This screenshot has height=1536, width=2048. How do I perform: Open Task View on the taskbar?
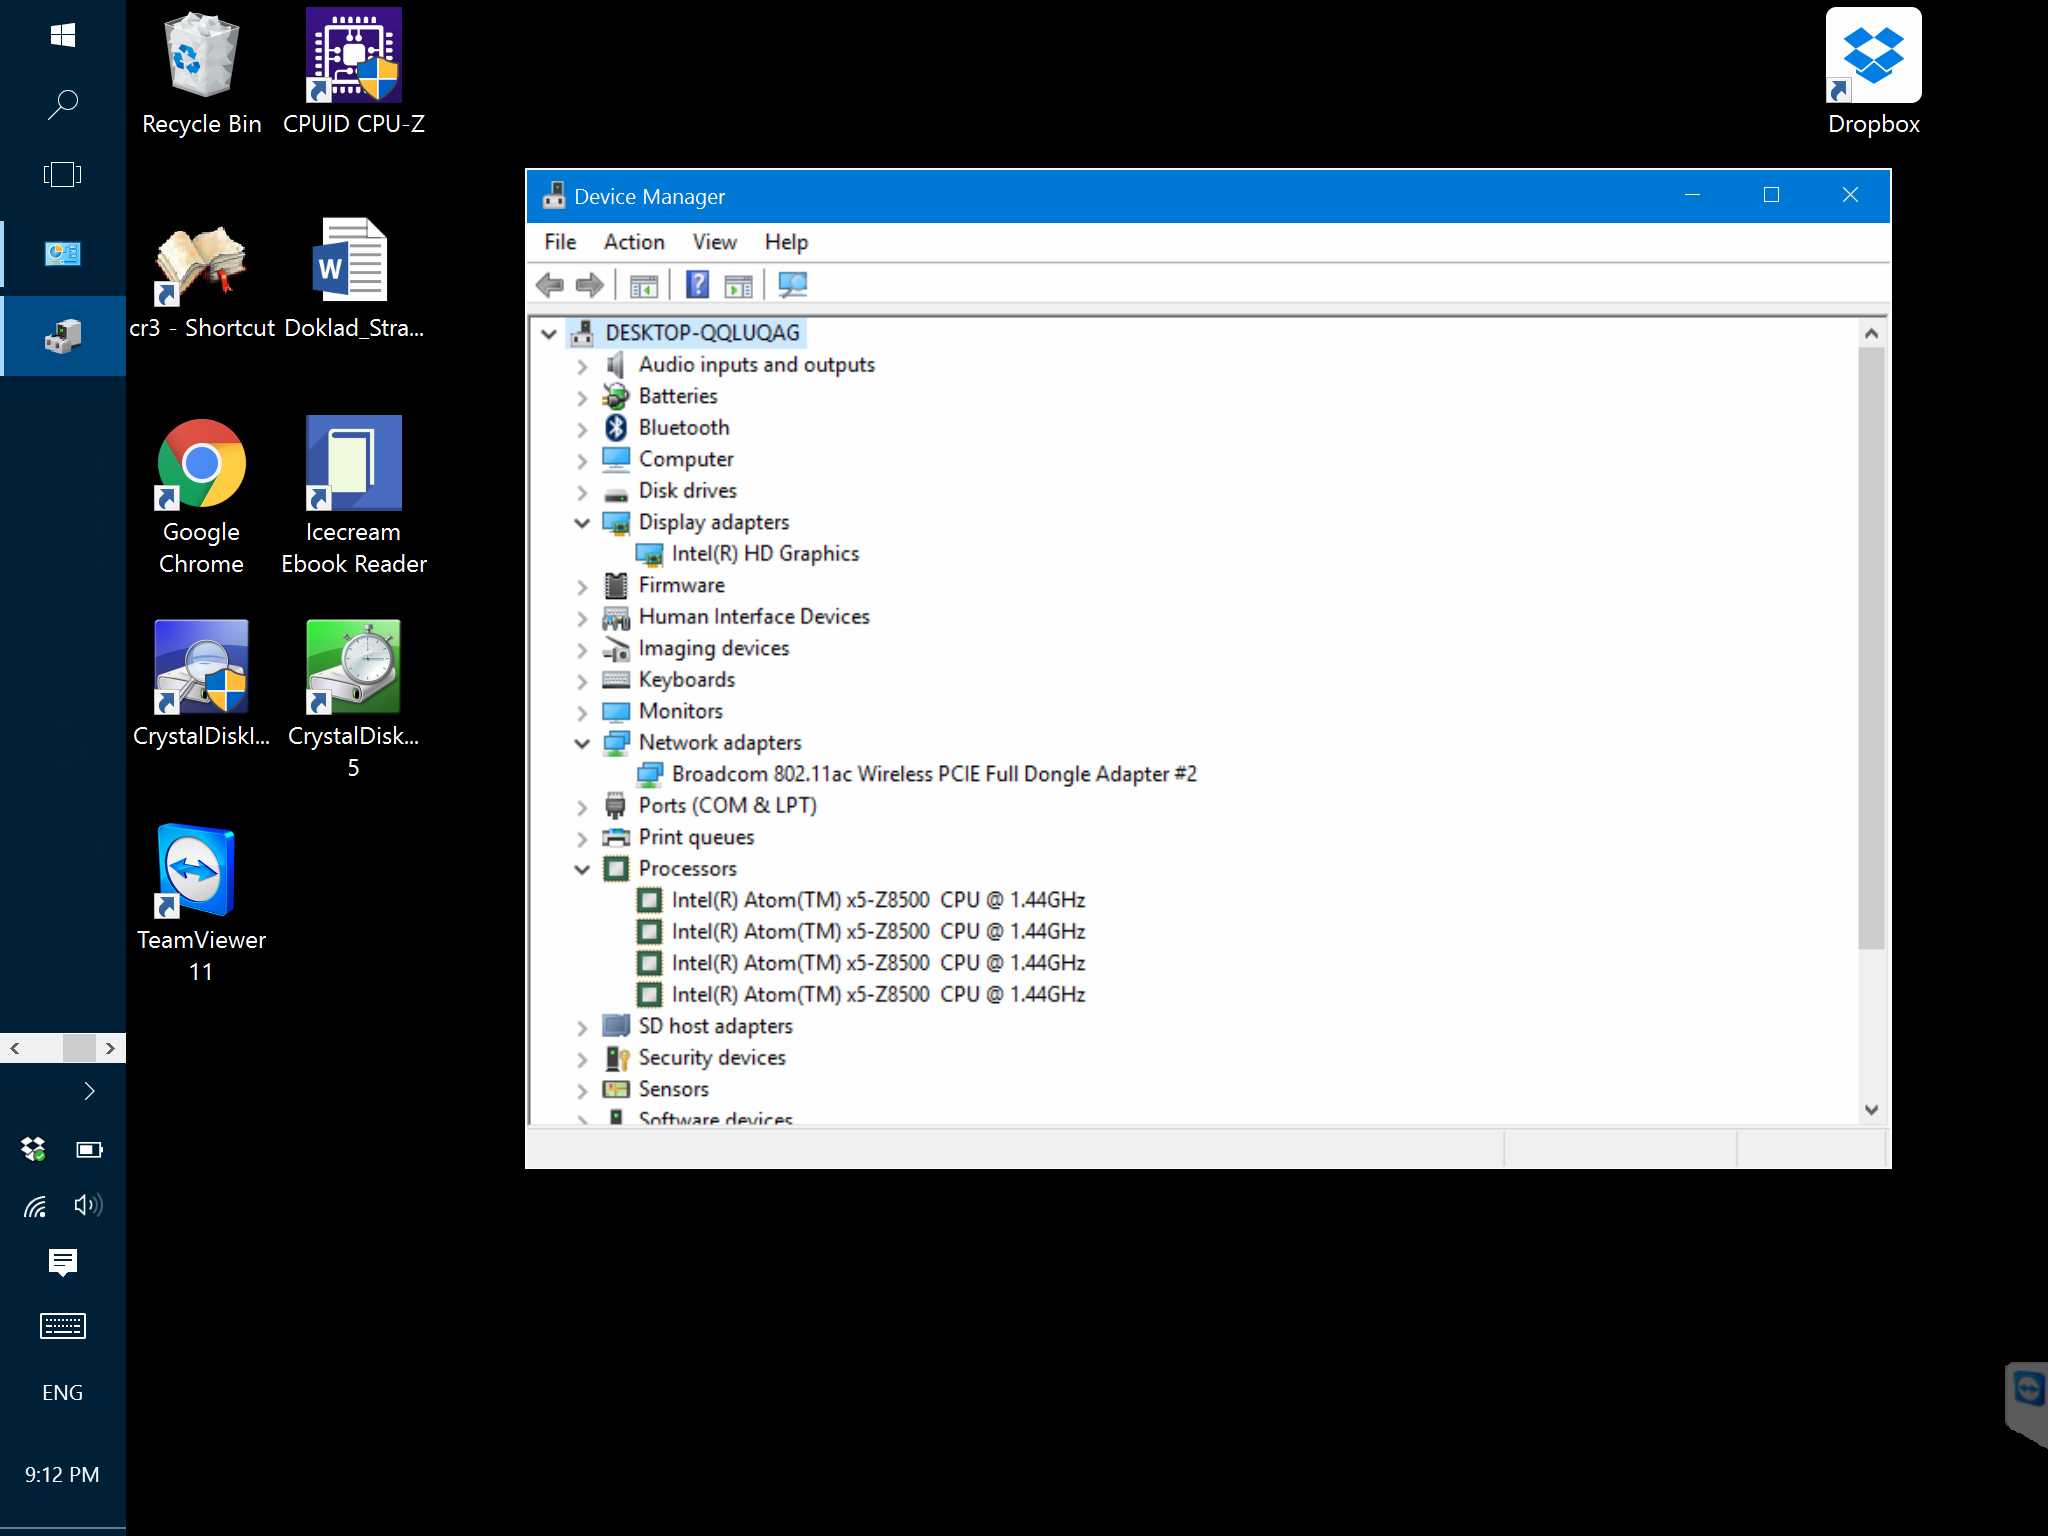tap(63, 175)
